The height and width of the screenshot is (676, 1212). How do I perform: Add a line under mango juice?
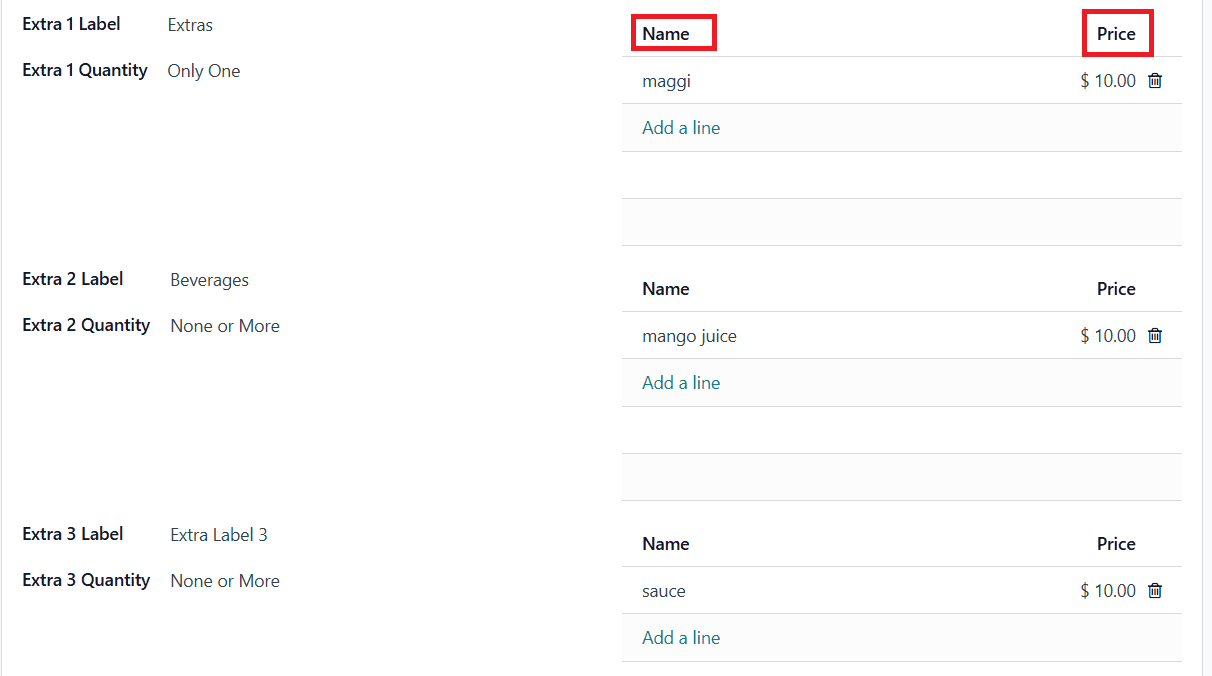pos(681,383)
